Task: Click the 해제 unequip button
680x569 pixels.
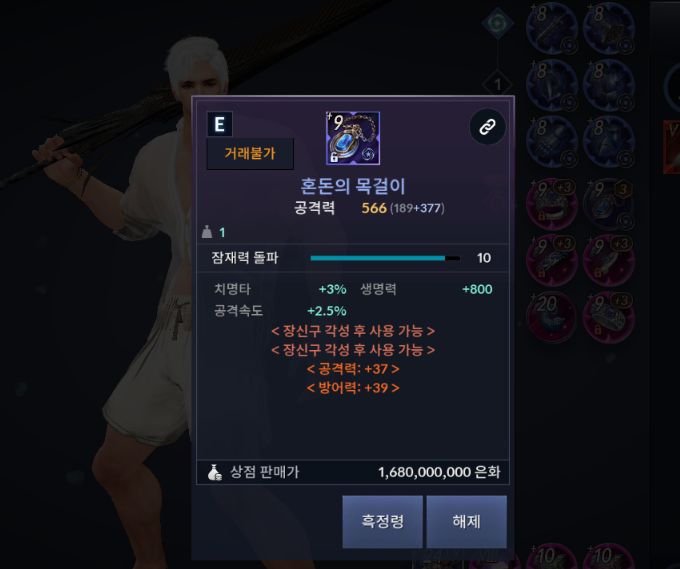Action: pyautogui.click(x=467, y=522)
